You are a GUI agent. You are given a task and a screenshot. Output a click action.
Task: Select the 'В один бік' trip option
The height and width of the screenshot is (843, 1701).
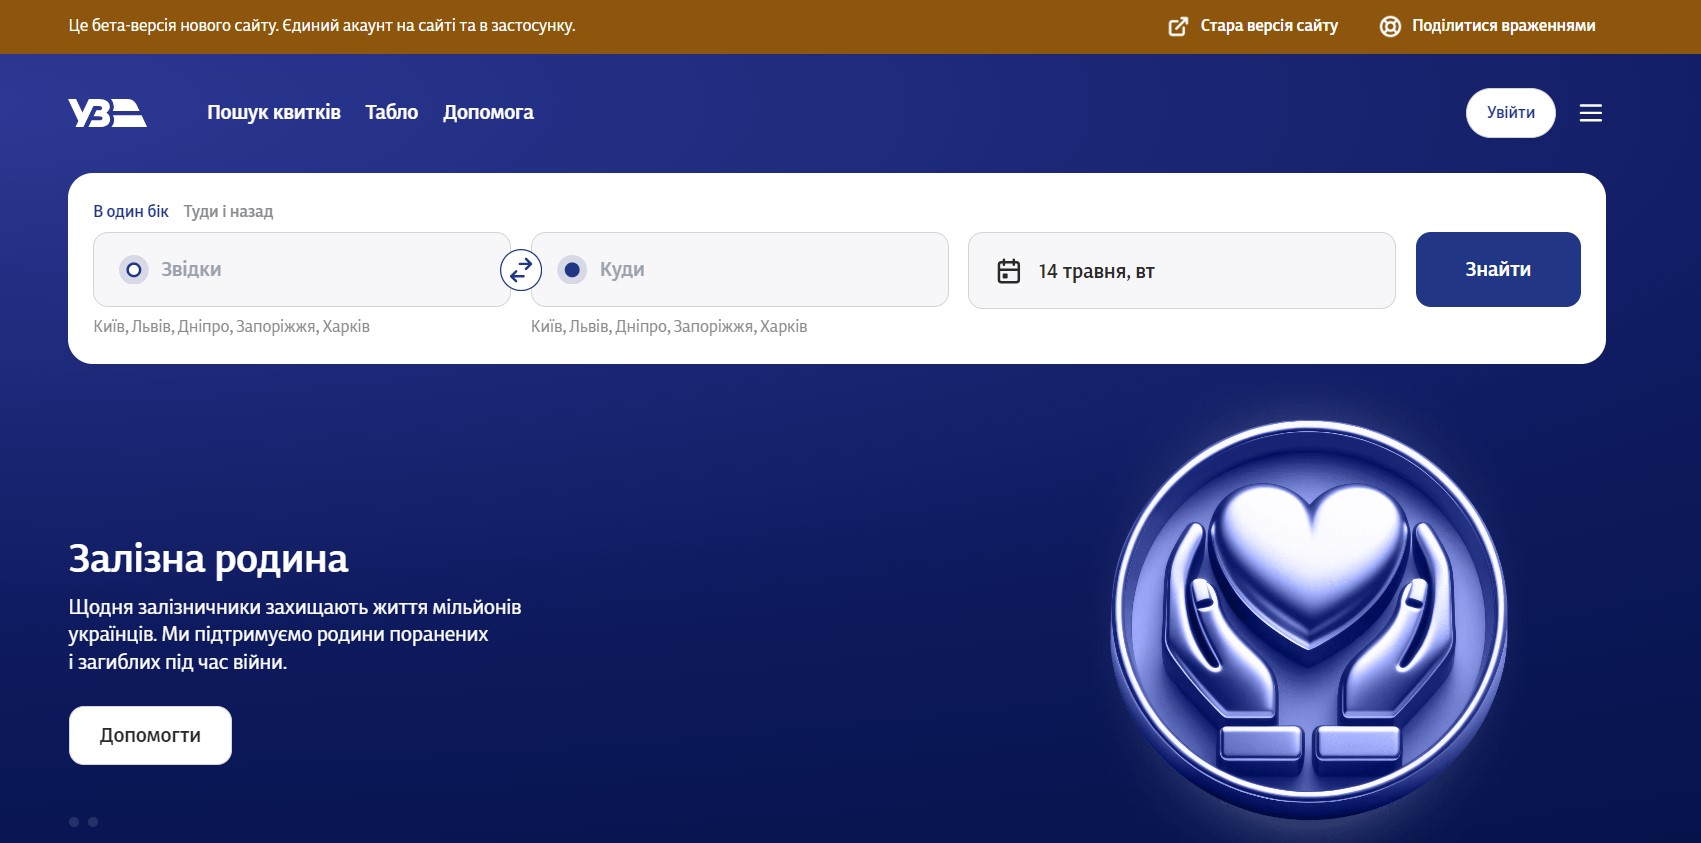pyautogui.click(x=131, y=211)
